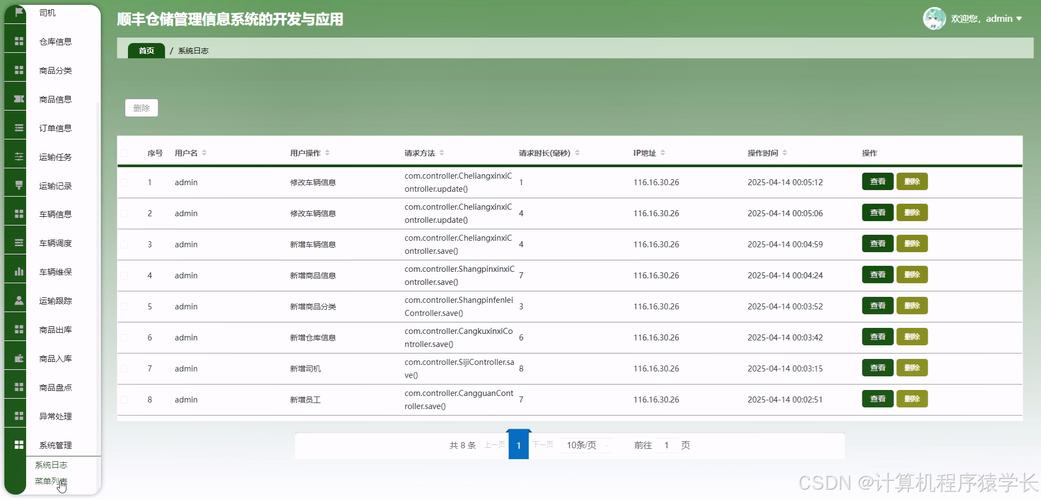Screen dimensions: 1041x500
Task: Click the sliders icon beside 运输任务
Action: (x=19, y=157)
